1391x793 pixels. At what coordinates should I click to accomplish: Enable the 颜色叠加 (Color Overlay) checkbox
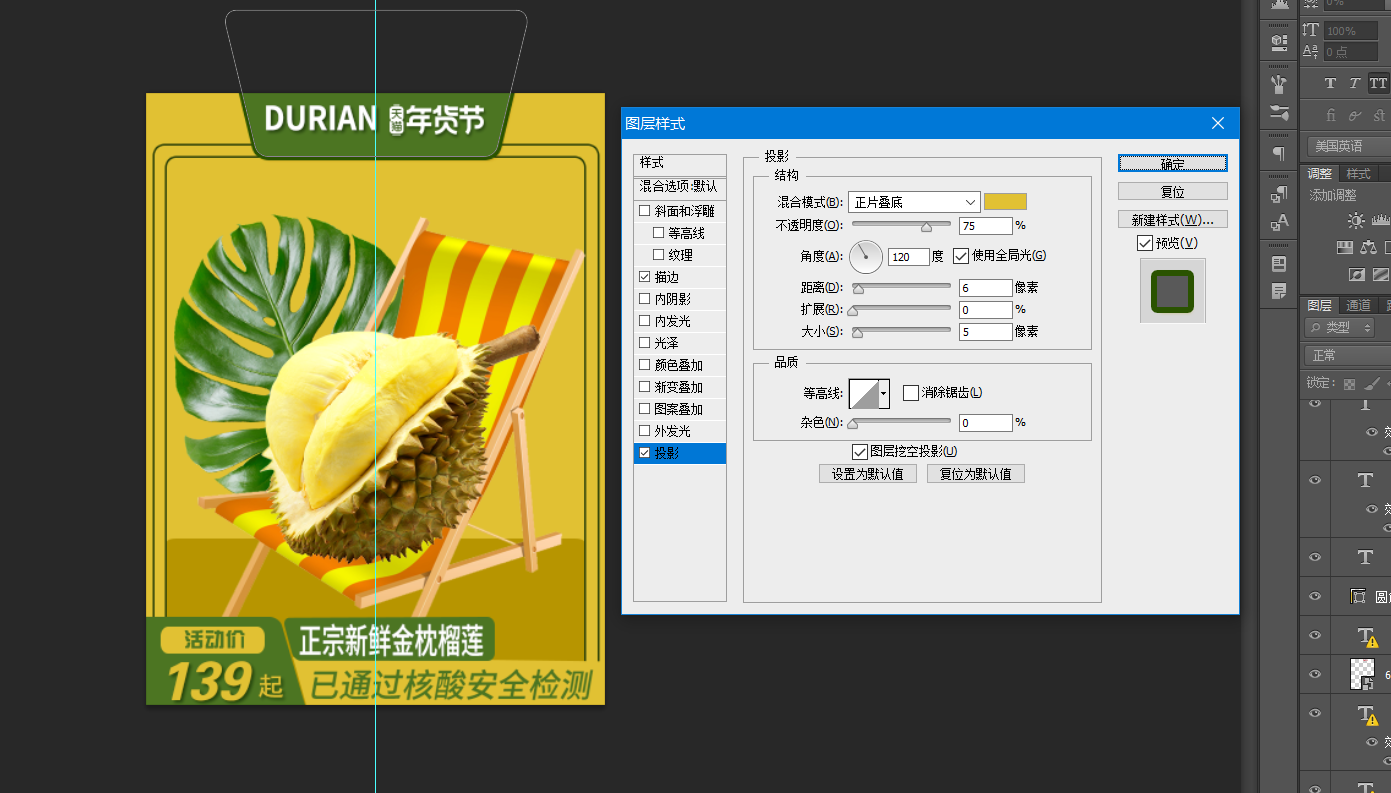pos(645,365)
